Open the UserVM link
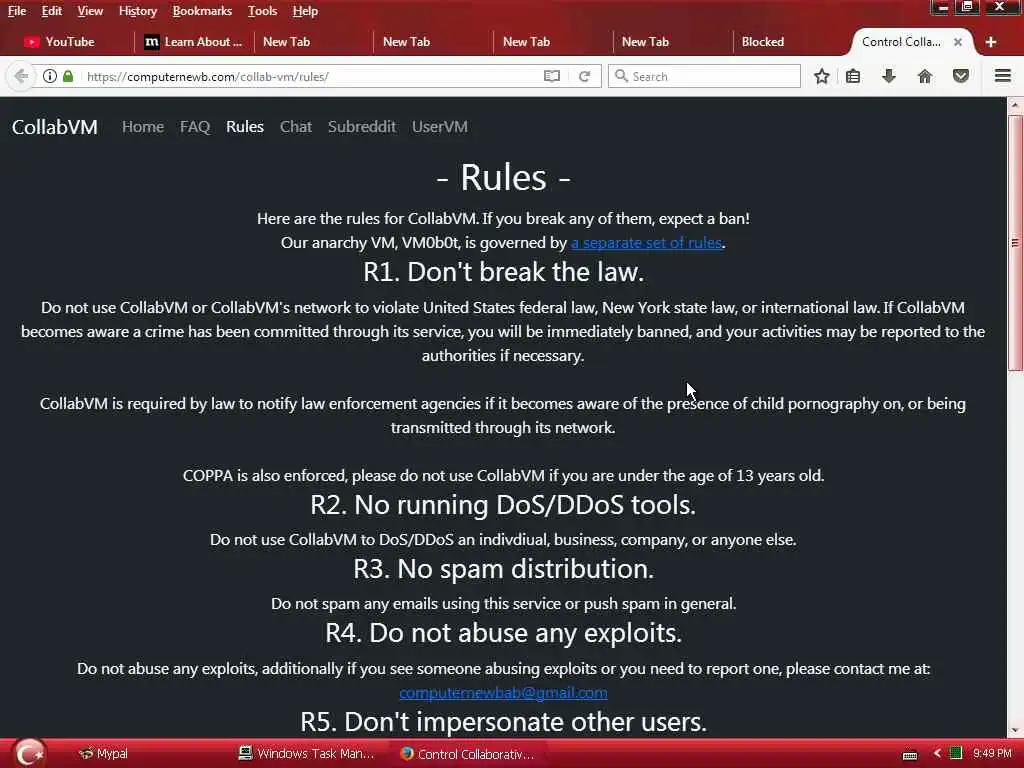The height and width of the screenshot is (768, 1024). [440, 127]
